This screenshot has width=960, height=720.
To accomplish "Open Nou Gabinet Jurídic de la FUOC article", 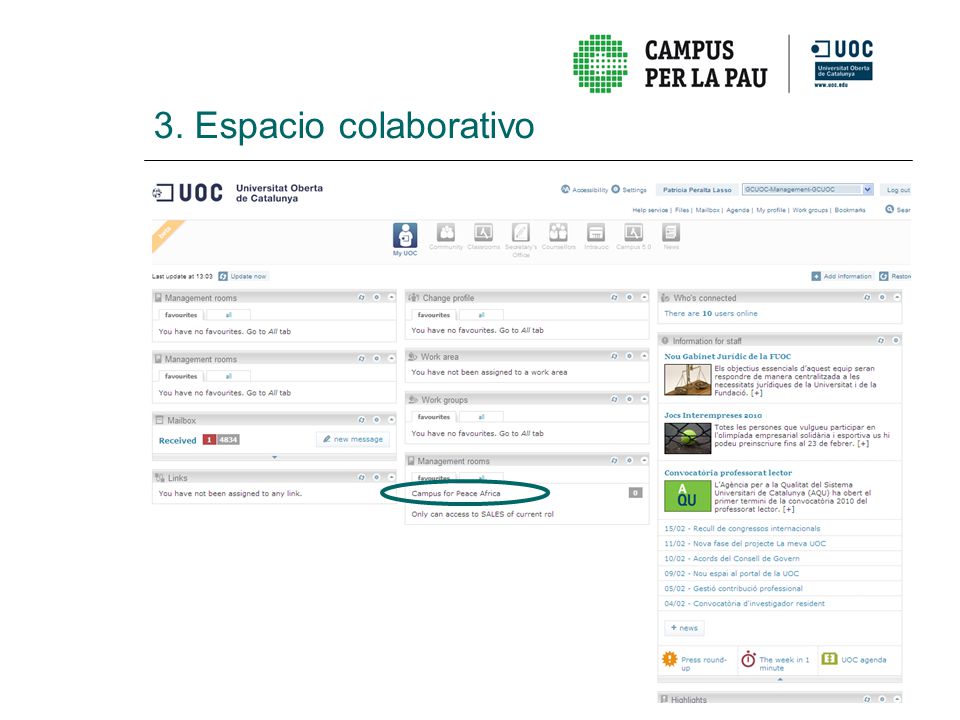I will pyautogui.click(x=727, y=356).
